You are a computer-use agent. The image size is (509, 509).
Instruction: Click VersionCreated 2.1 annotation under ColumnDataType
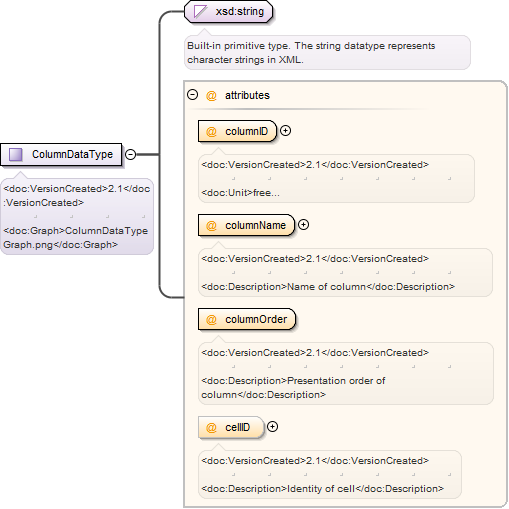click(x=77, y=196)
